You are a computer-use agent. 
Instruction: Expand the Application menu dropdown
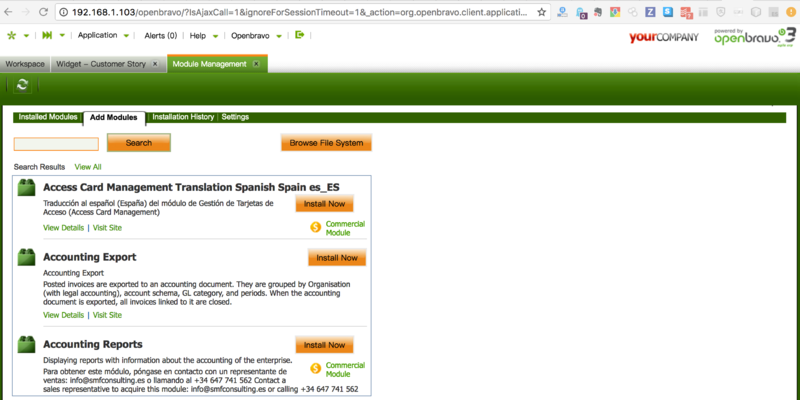tap(126, 36)
